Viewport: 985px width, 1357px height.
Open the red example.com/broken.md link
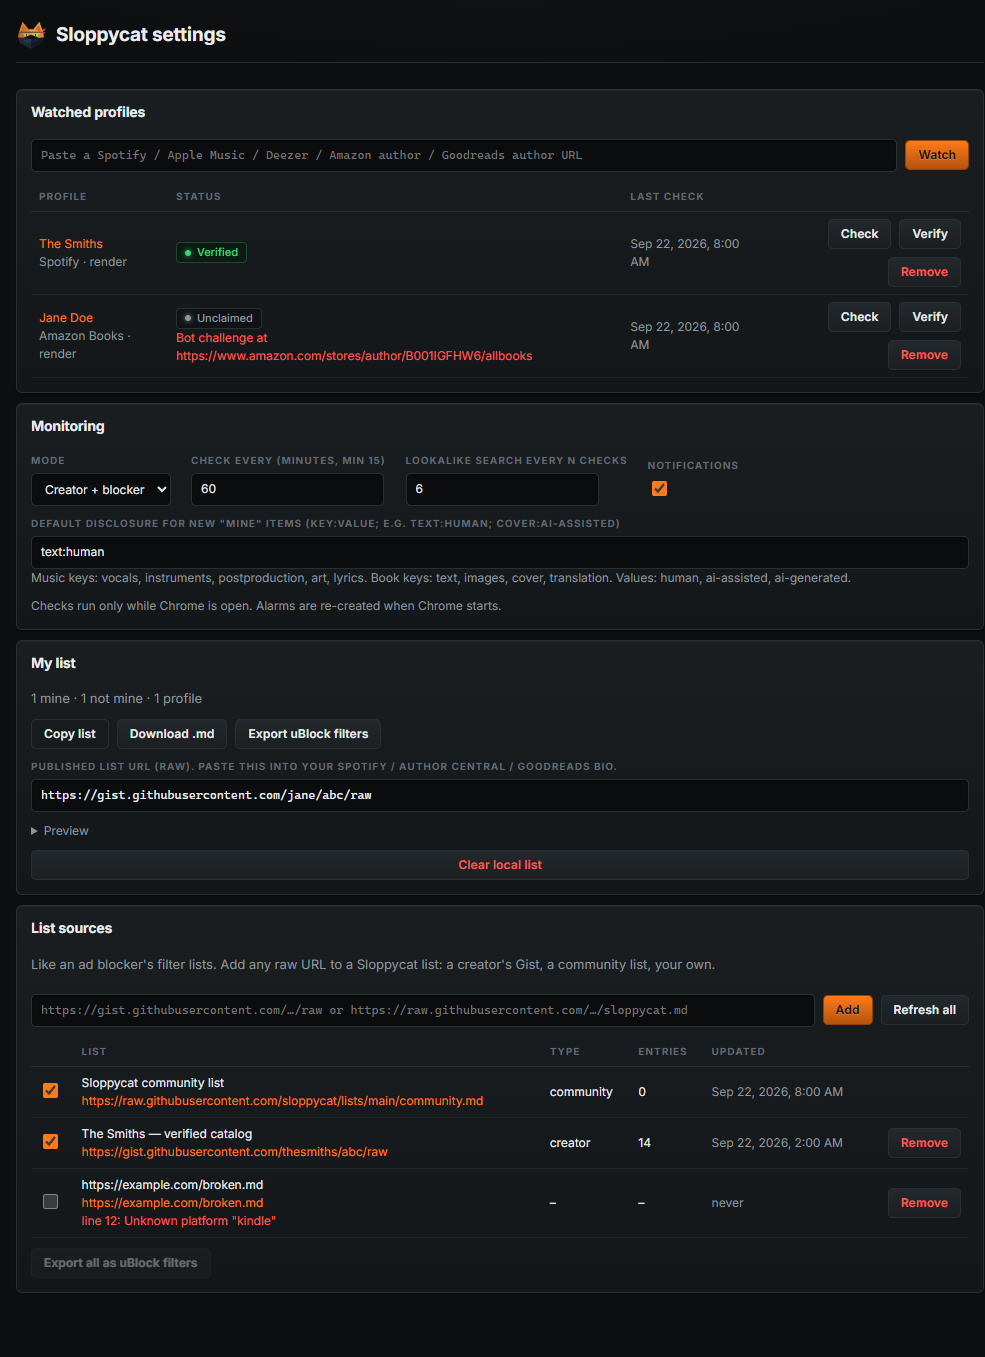click(x=172, y=1203)
